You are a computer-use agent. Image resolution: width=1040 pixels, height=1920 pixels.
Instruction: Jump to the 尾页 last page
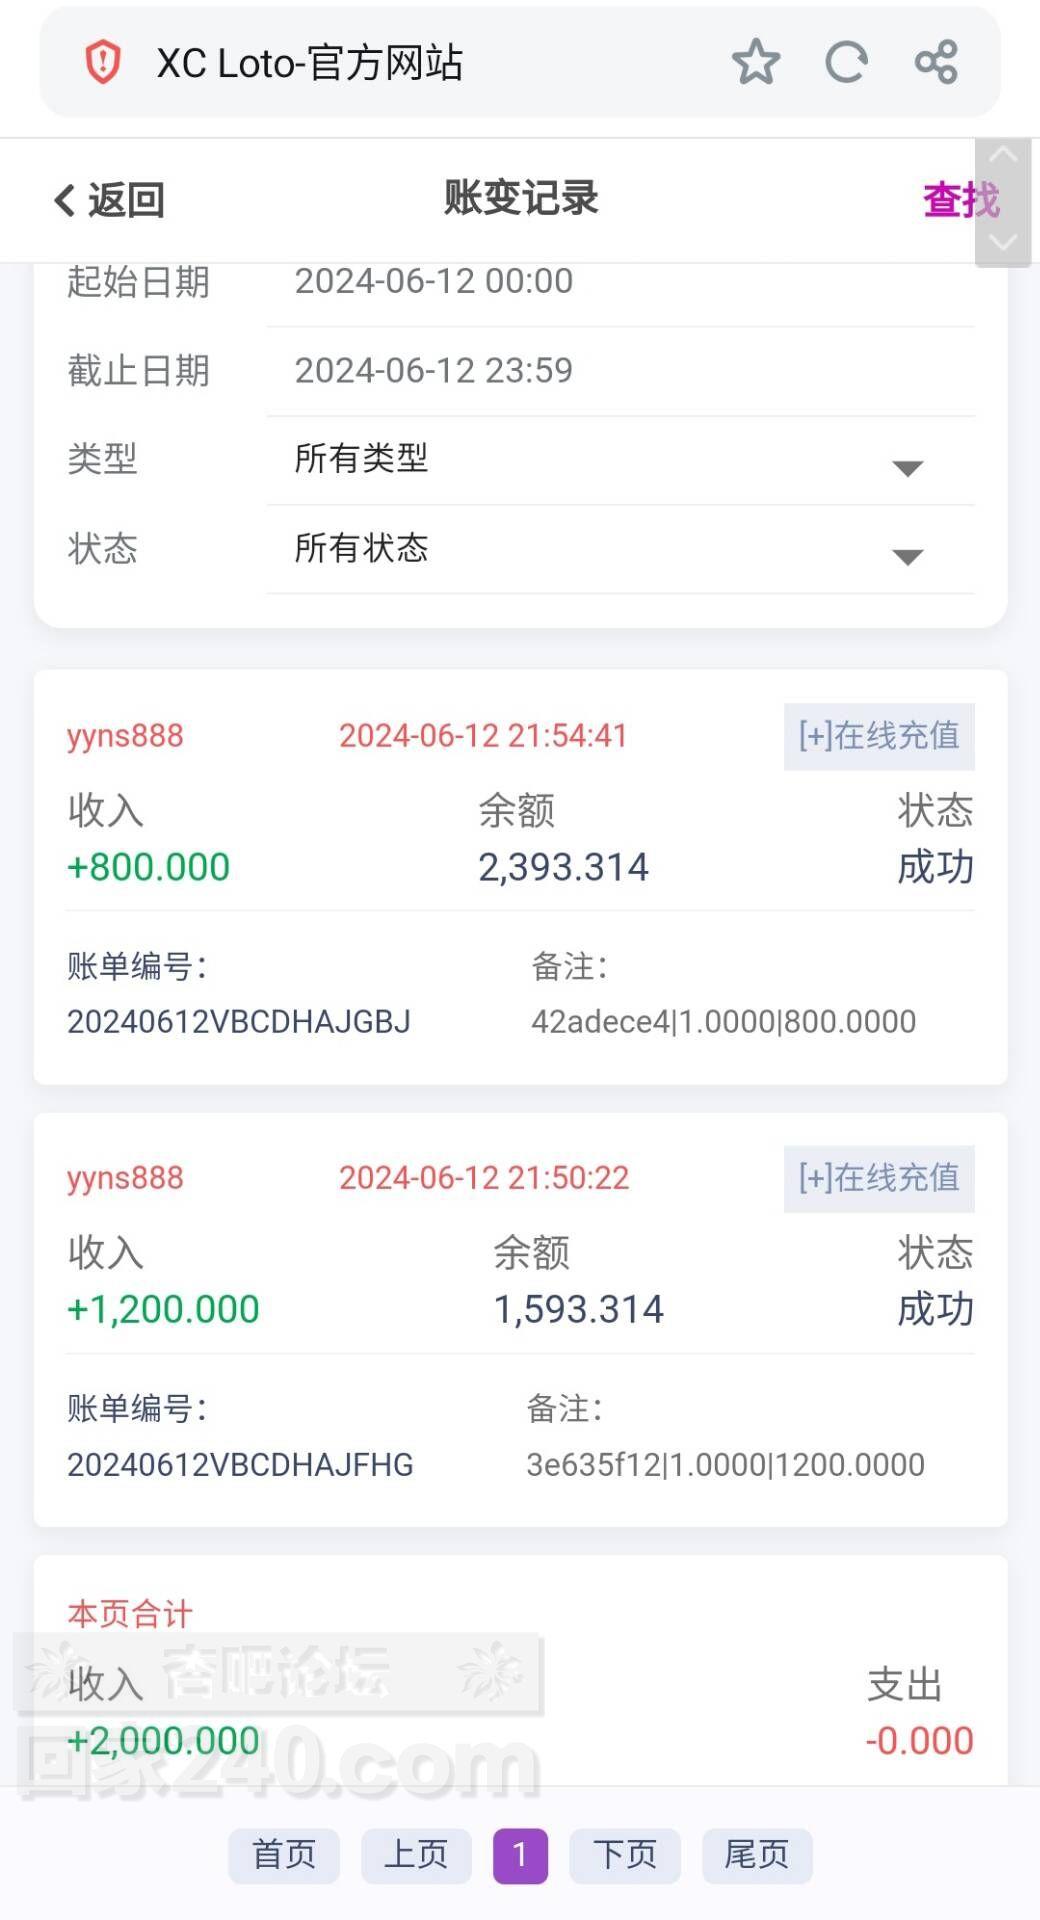757,1855
